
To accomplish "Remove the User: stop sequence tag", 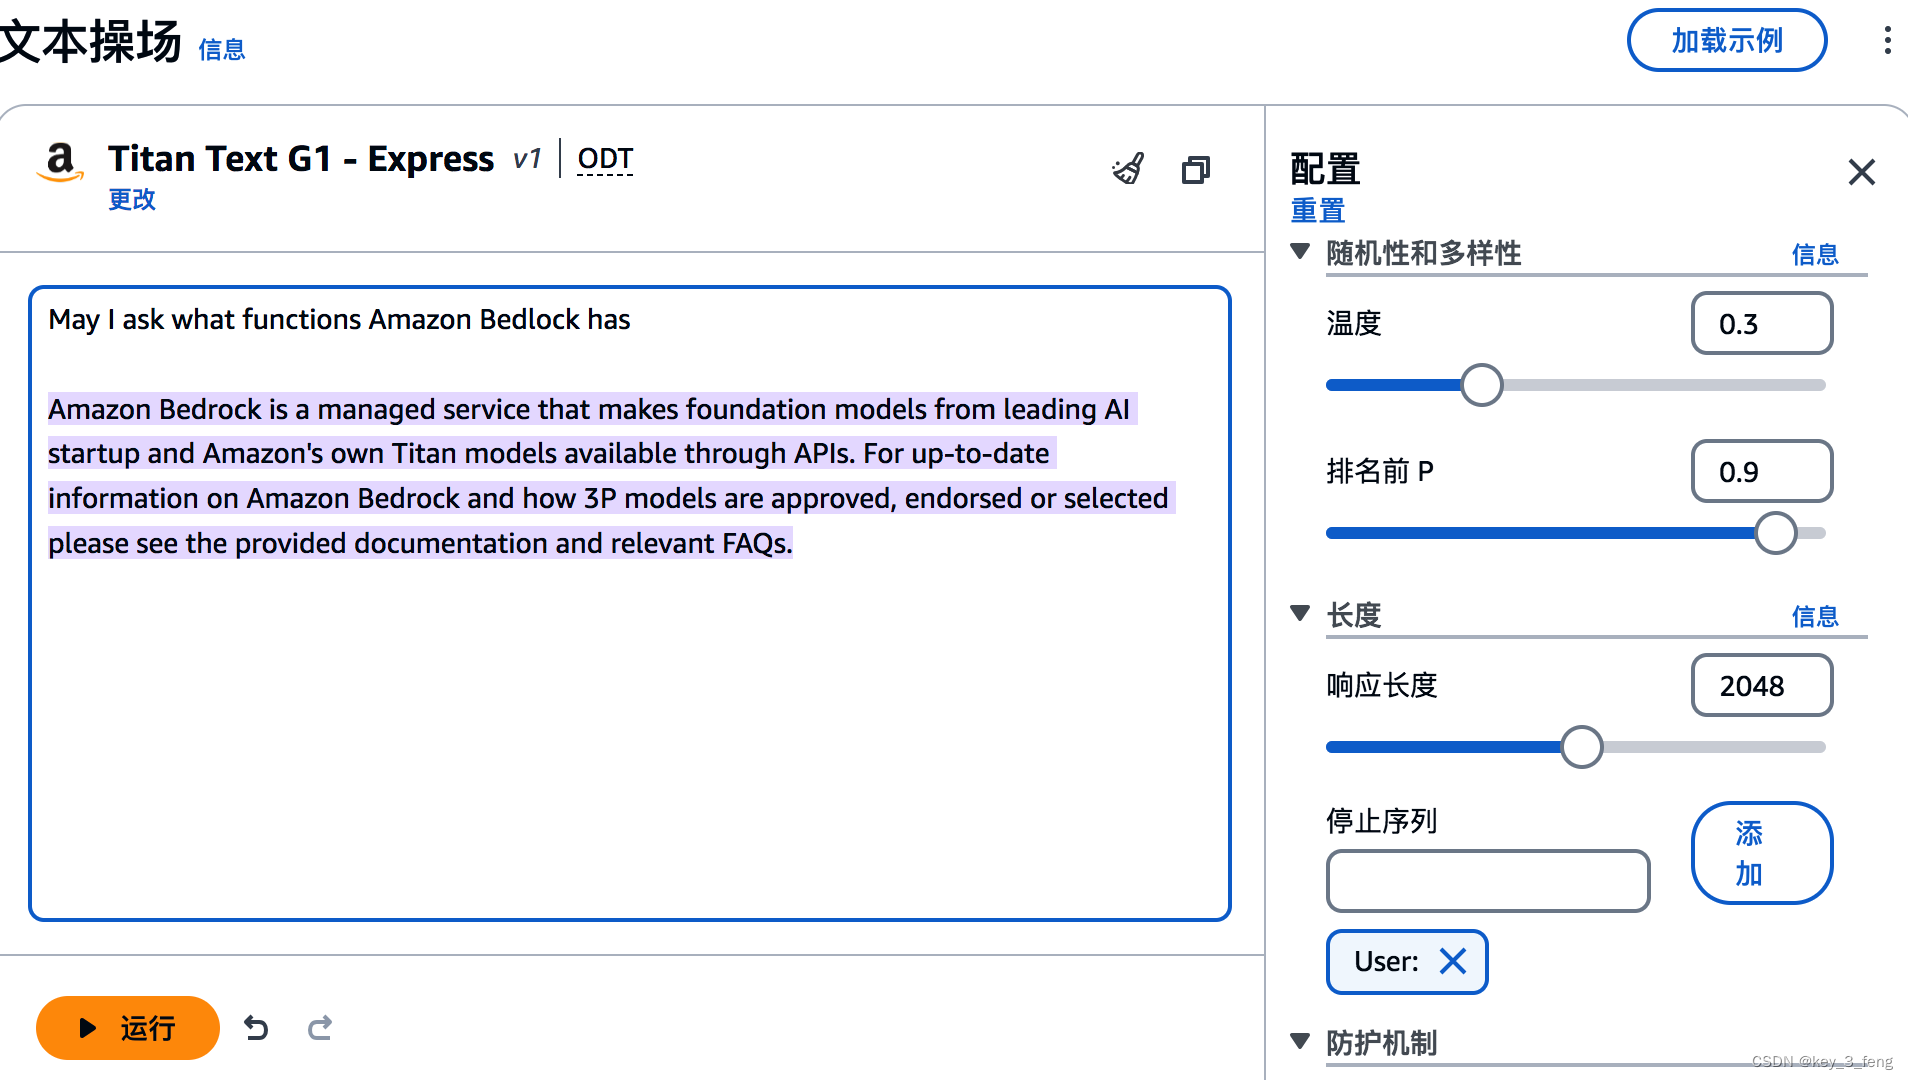I will click(x=1453, y=961).
